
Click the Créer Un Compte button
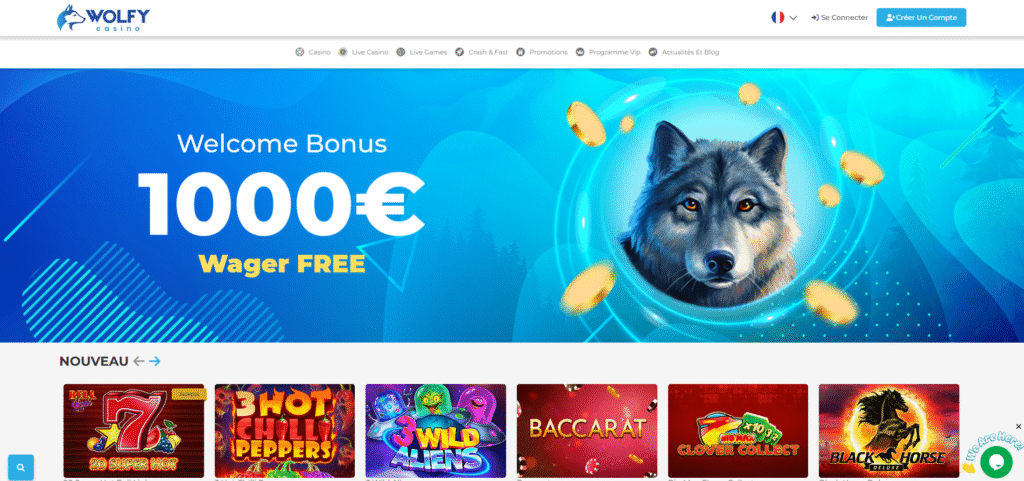pos(921,18)
